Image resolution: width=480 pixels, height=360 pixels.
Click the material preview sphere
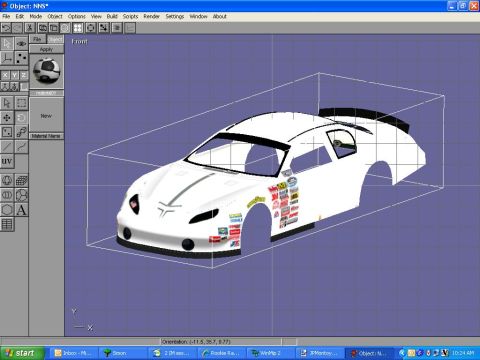pos(47,71)
